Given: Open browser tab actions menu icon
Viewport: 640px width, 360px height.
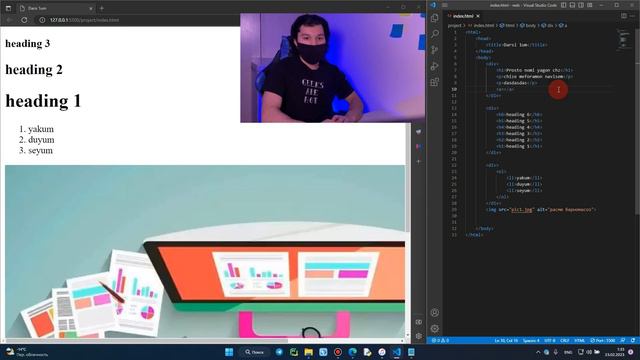Looking at the screenshot, I should [x=8, y=8].
